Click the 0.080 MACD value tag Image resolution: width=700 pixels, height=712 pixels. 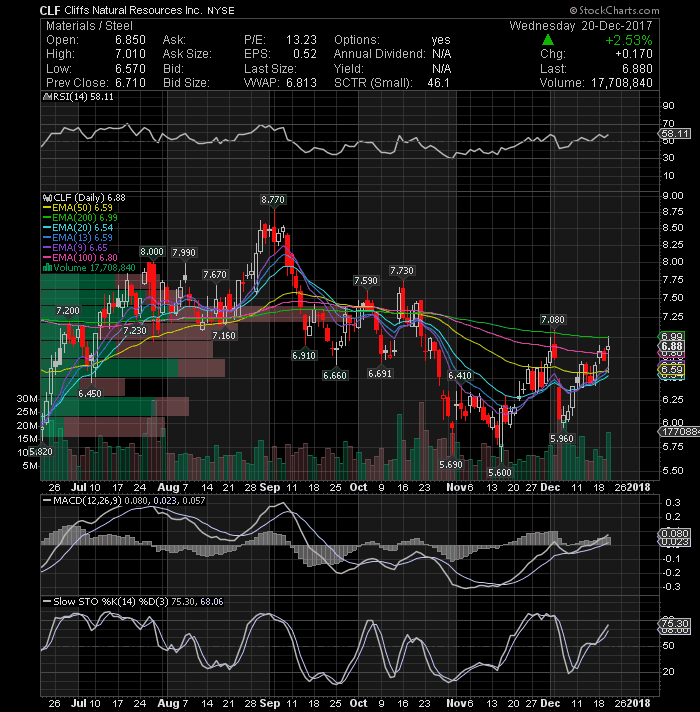pyautogui.click(x=674, y=534)
